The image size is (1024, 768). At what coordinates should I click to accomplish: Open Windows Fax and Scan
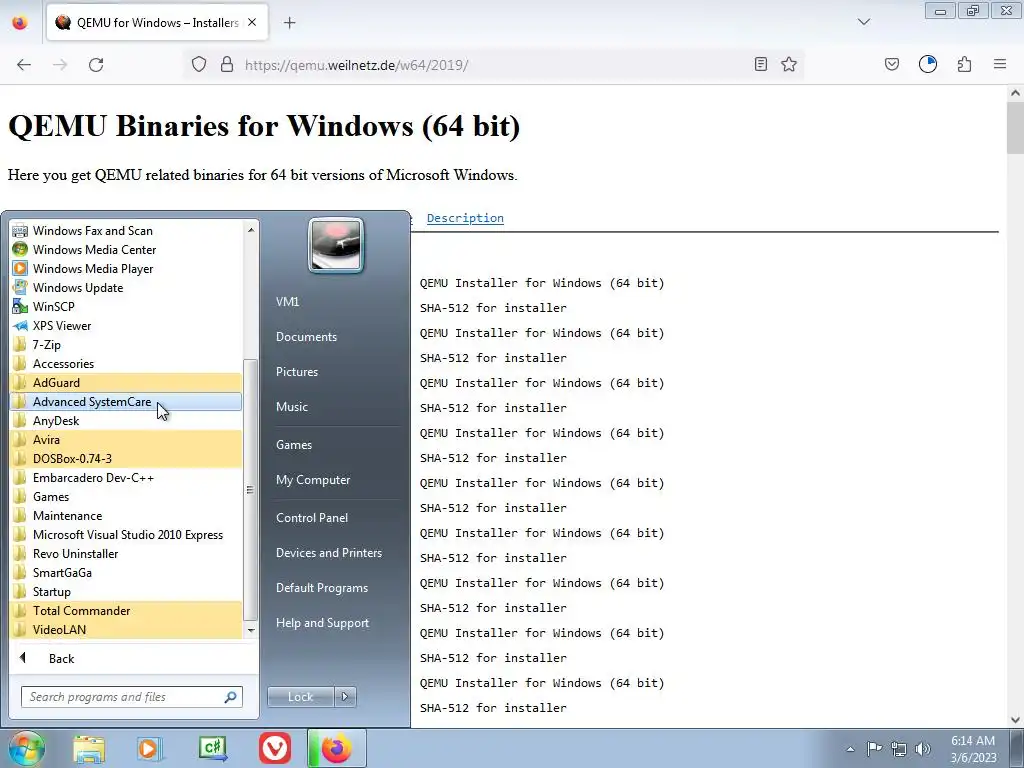click(126, 231)
